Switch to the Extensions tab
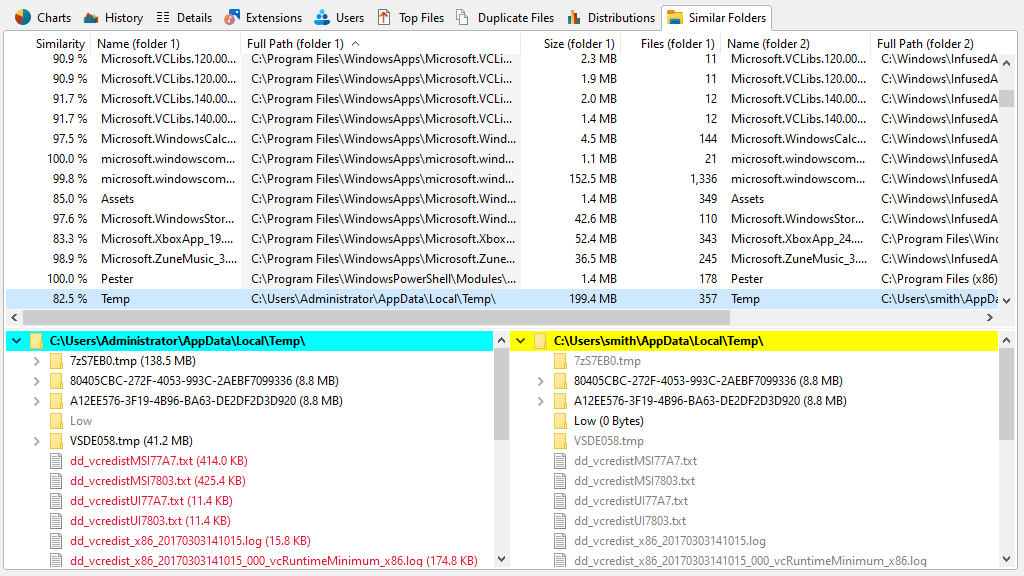 (263, 18)
